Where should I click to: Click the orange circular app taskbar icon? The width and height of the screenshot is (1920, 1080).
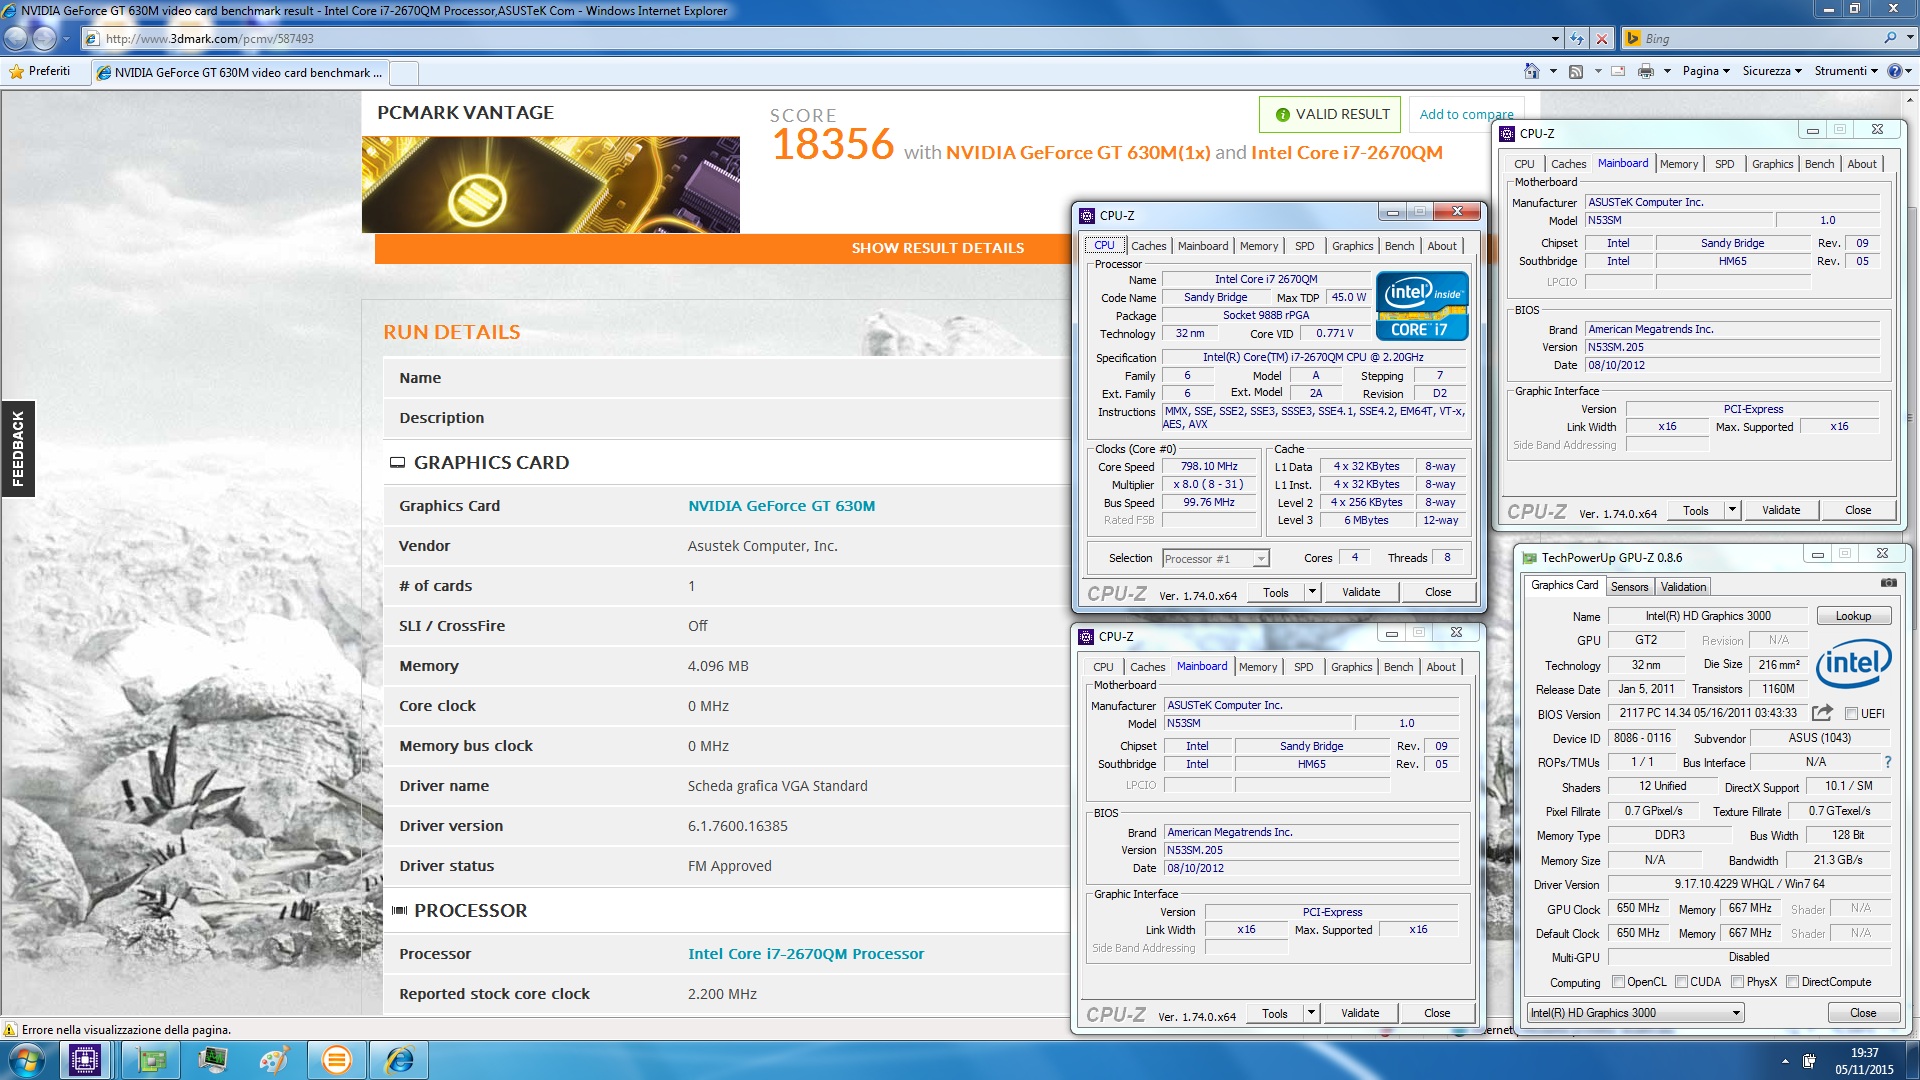tap(337, 1060)
